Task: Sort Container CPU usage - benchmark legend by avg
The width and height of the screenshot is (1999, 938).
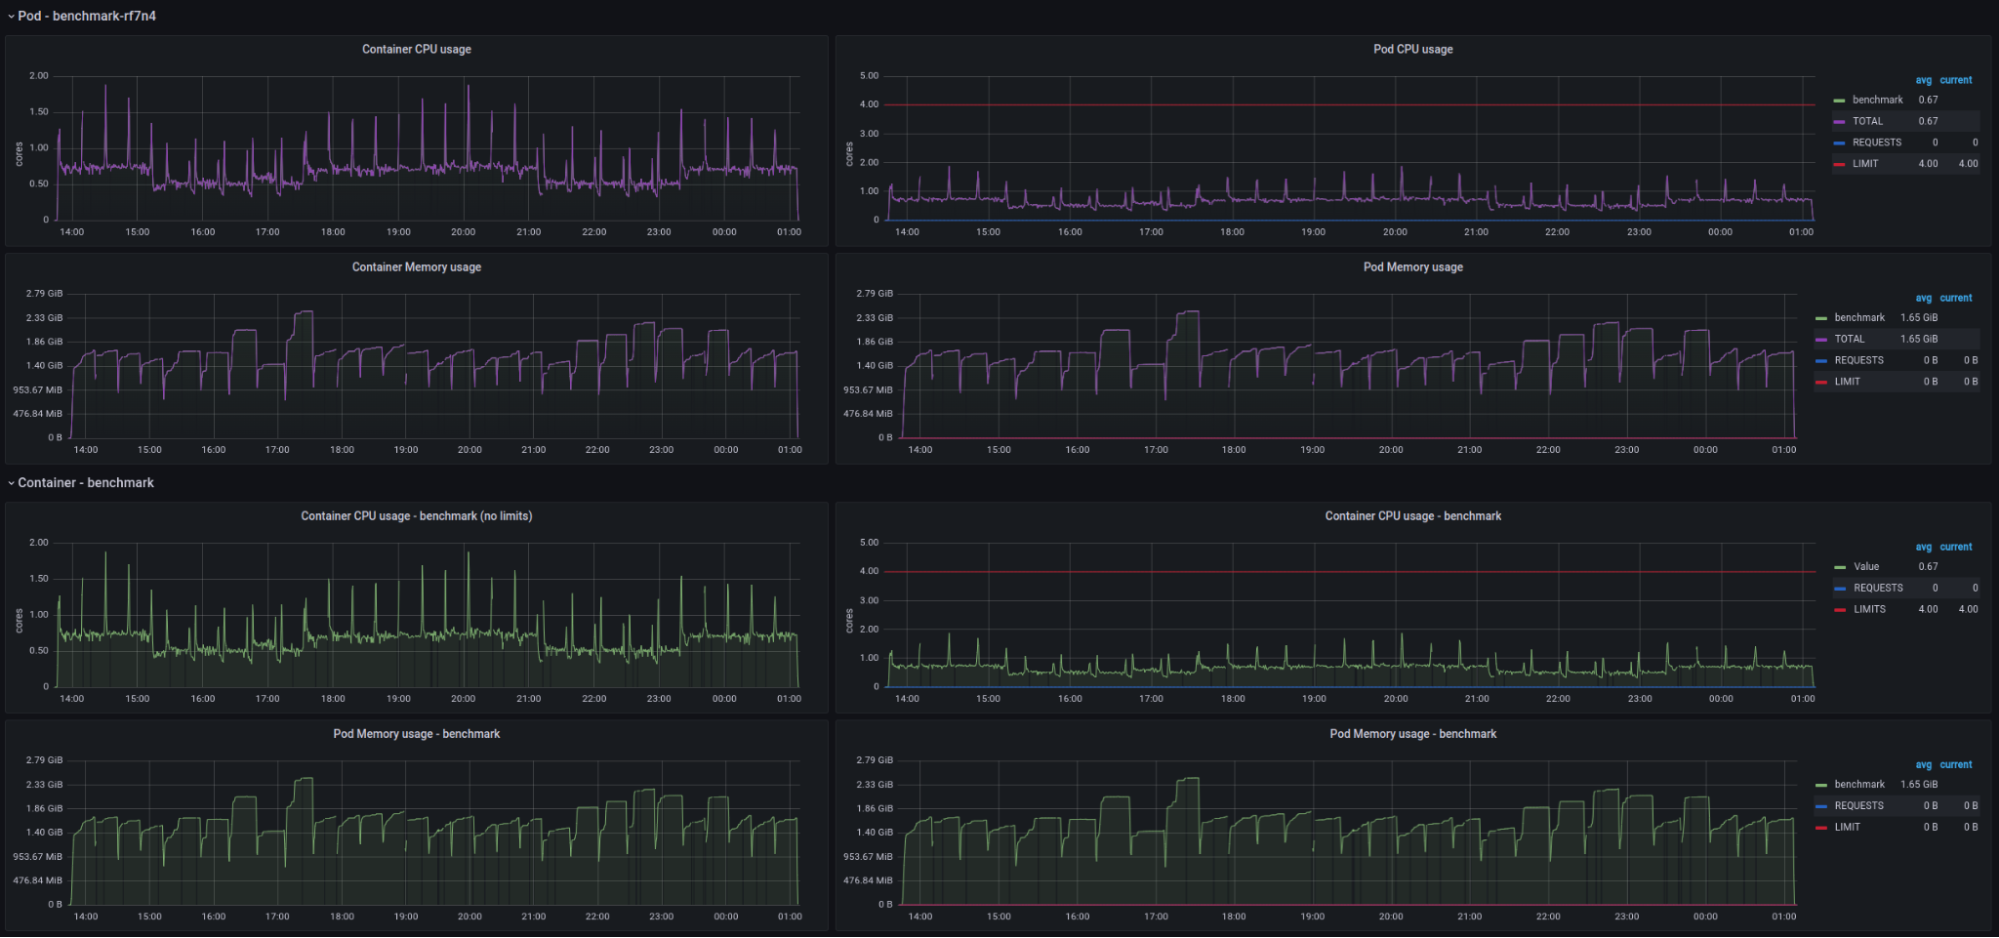Action: [x=1924, y=547]
